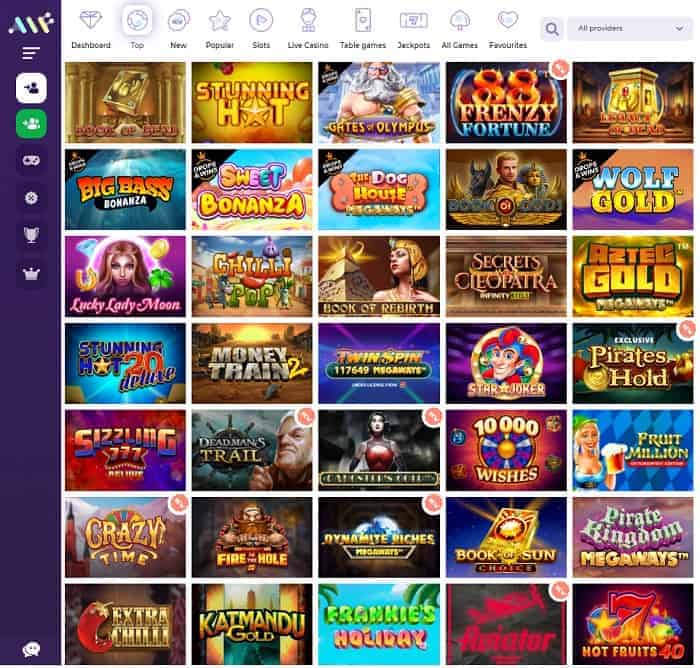Click the casino chip sidebar icon
The image size is (700, 668).
[x=31, y=198]
